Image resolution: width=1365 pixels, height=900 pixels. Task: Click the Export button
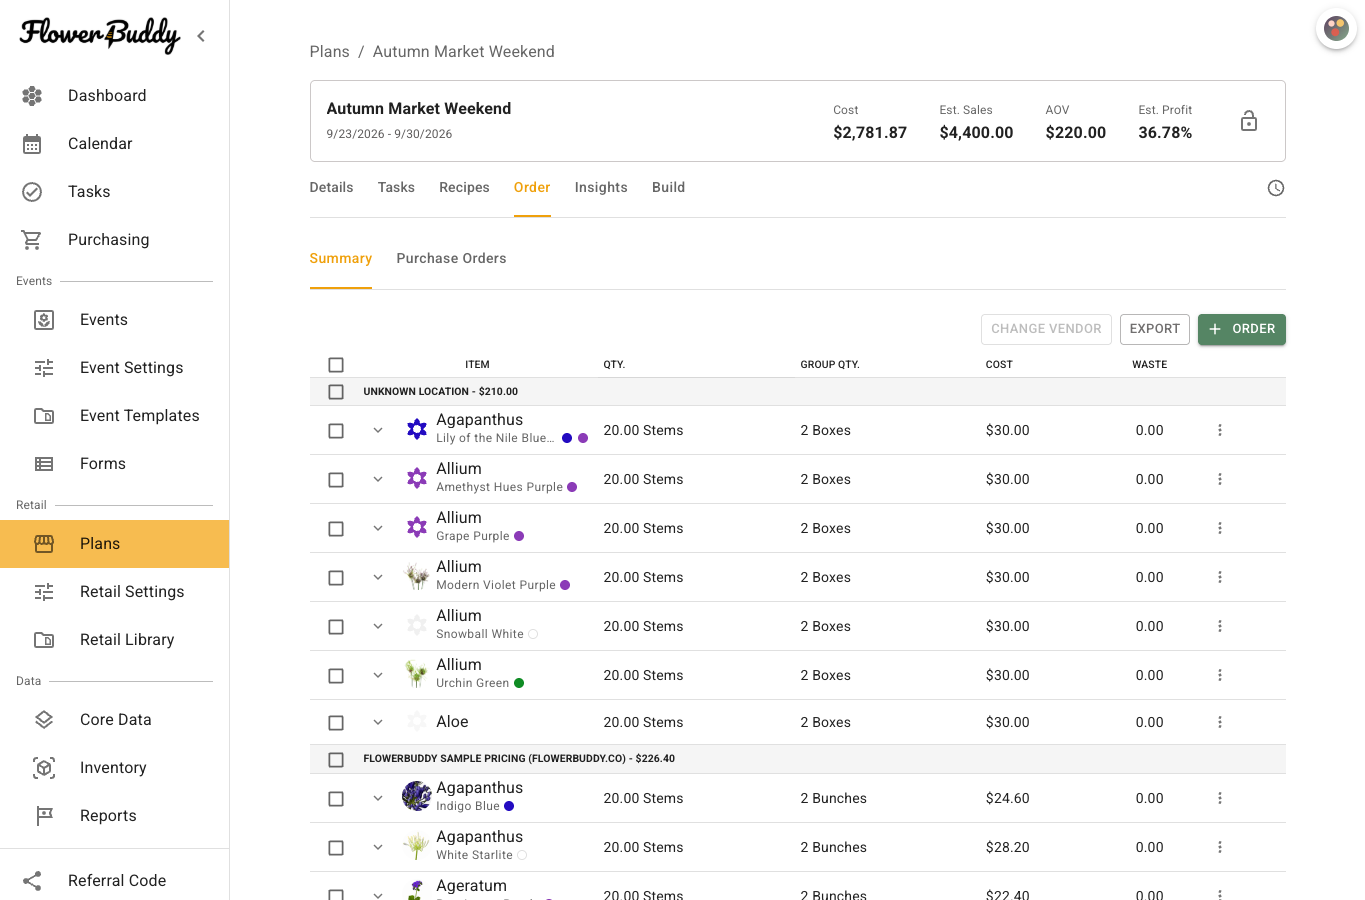[1155, 329]
